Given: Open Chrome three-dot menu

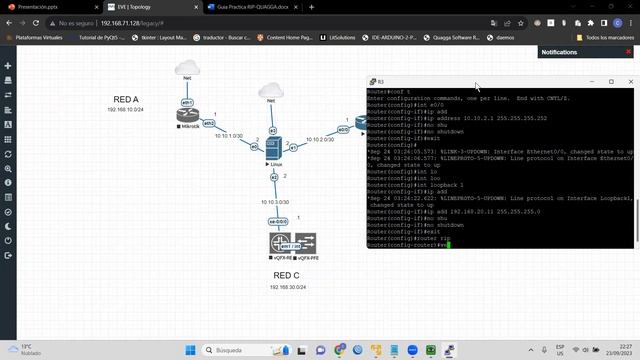Looking at the screenshot, I should coord(631,23).
